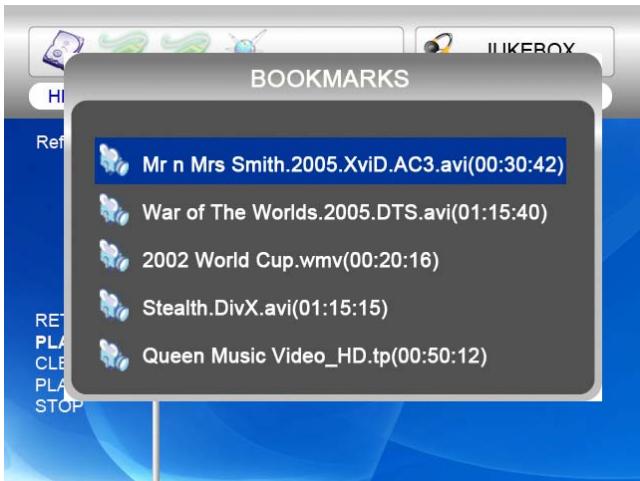Open the Queen Music Video_HD.tp bookmark
The height and width of the screenshot is (481, 640).
314,355
